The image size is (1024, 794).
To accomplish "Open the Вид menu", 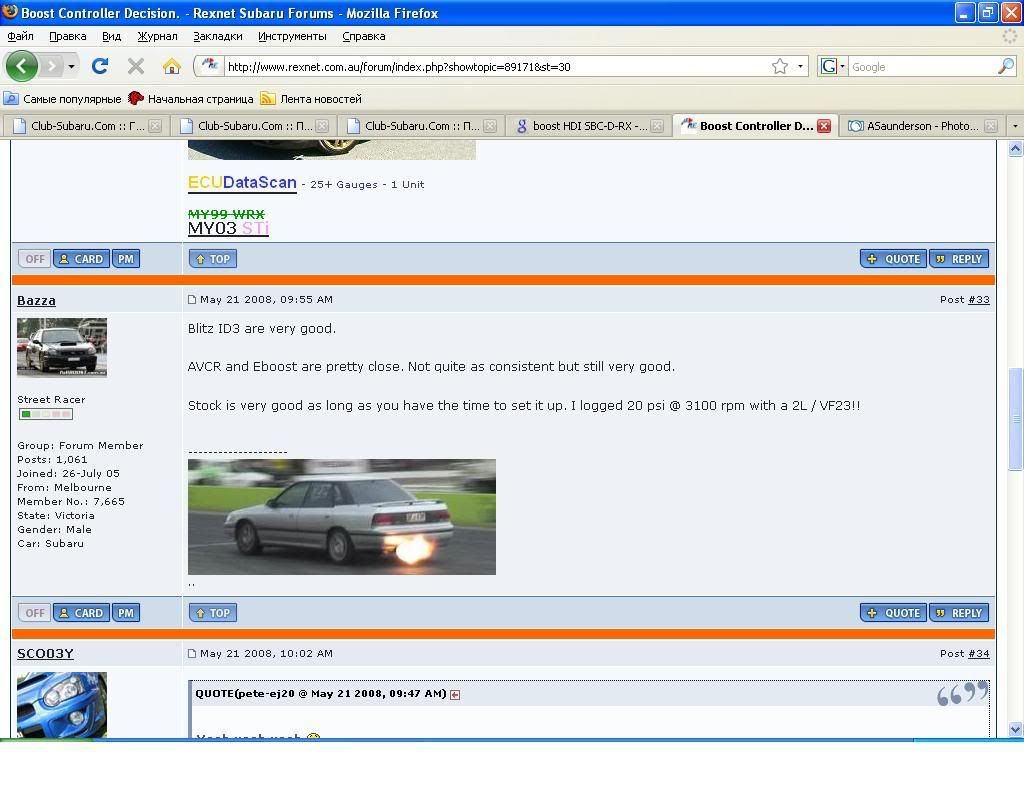I will pos(112,37).
